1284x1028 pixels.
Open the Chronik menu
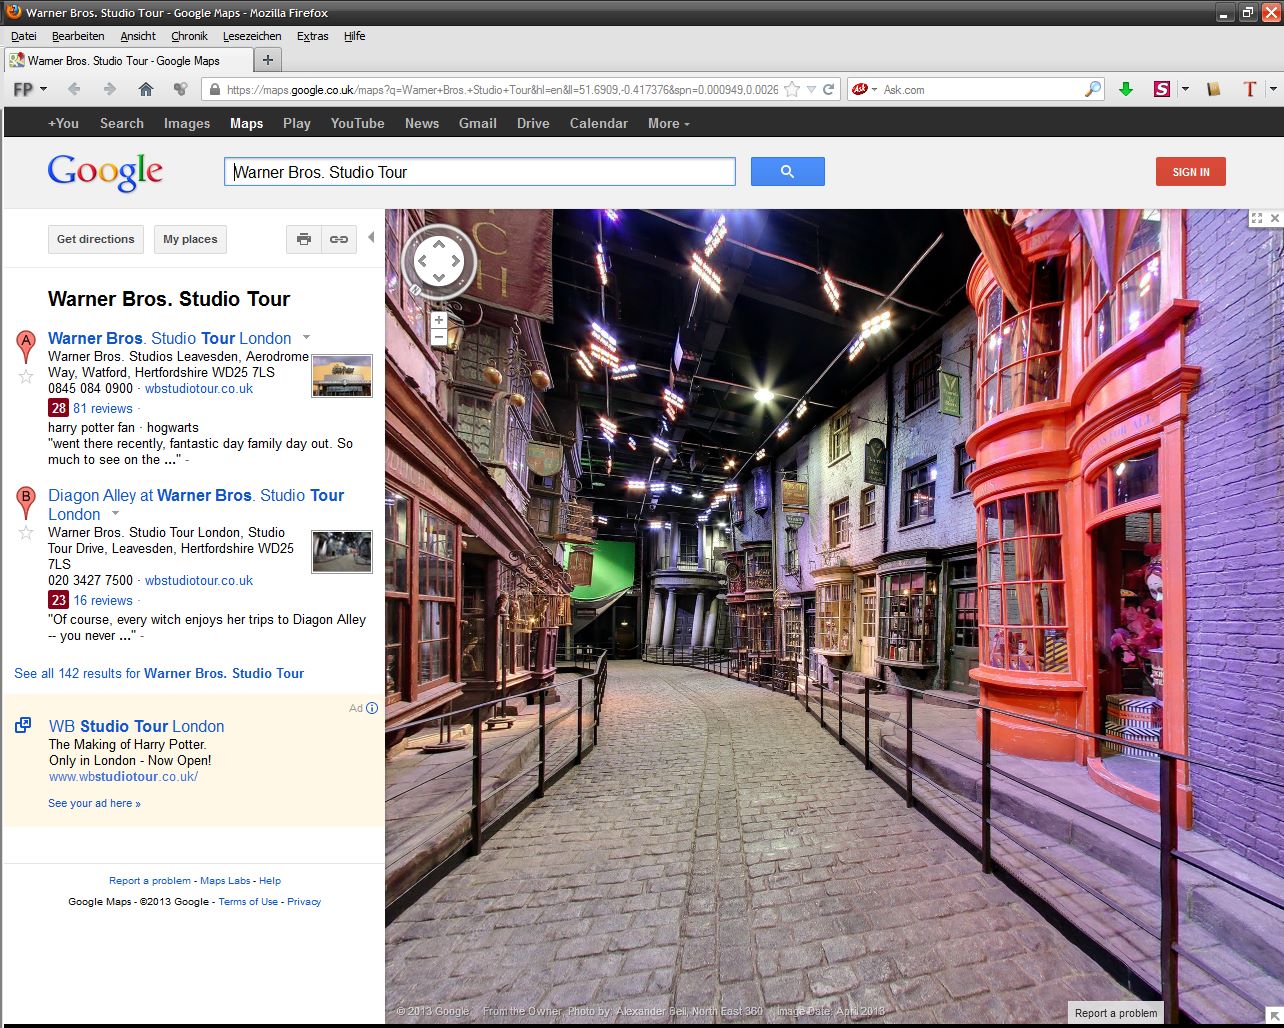tap(189, 36)
